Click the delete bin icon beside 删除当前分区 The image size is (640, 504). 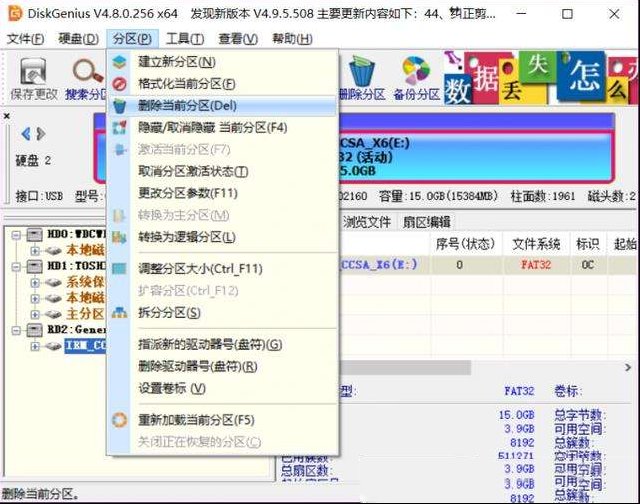tap(120, 106)
